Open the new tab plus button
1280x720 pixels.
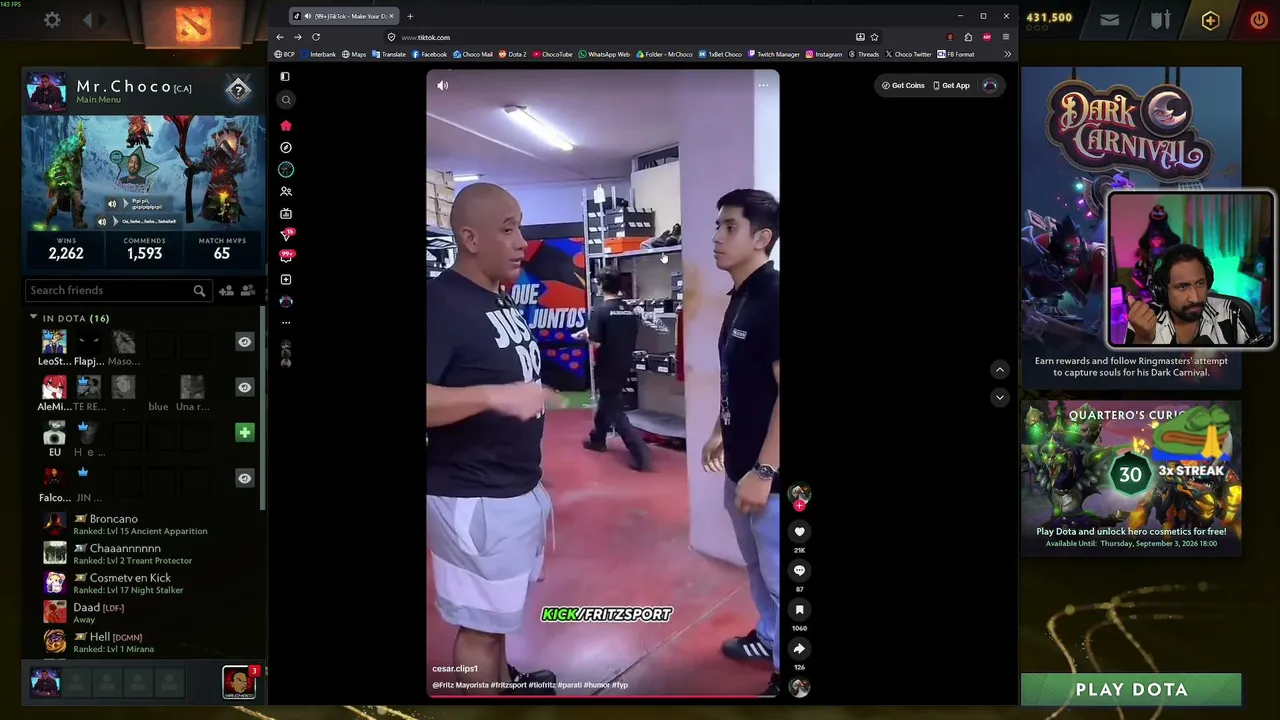coord(410,16)
